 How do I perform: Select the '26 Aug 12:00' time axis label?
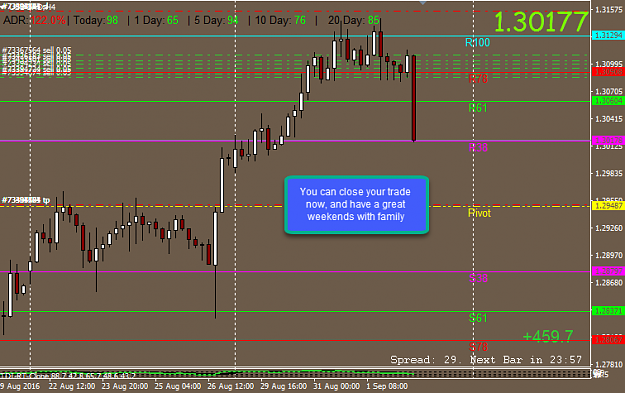(x=231, y=386)
